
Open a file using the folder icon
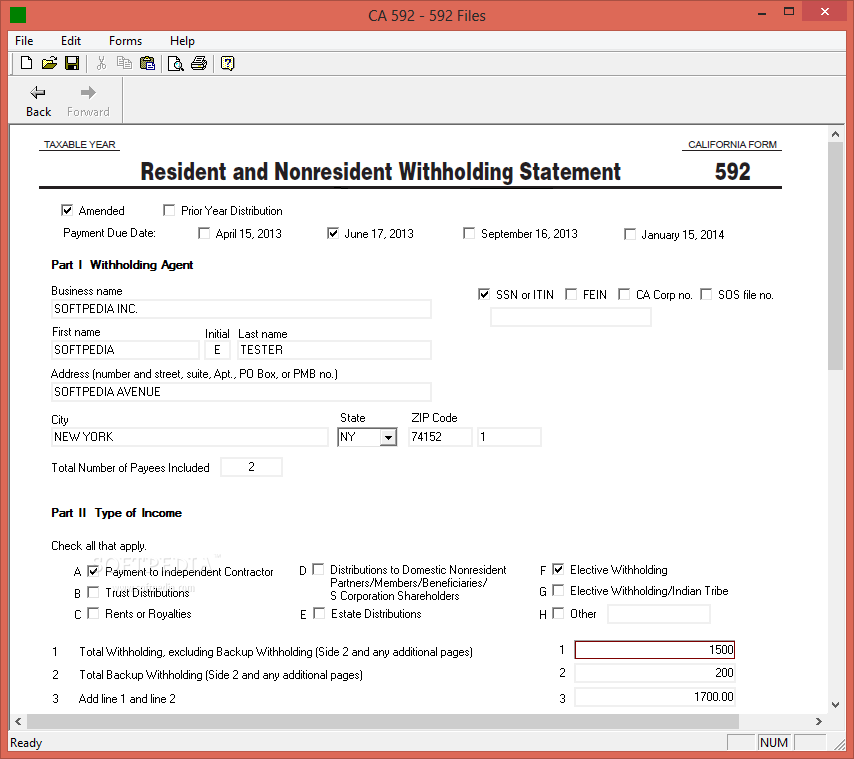[x=49, y=63]
